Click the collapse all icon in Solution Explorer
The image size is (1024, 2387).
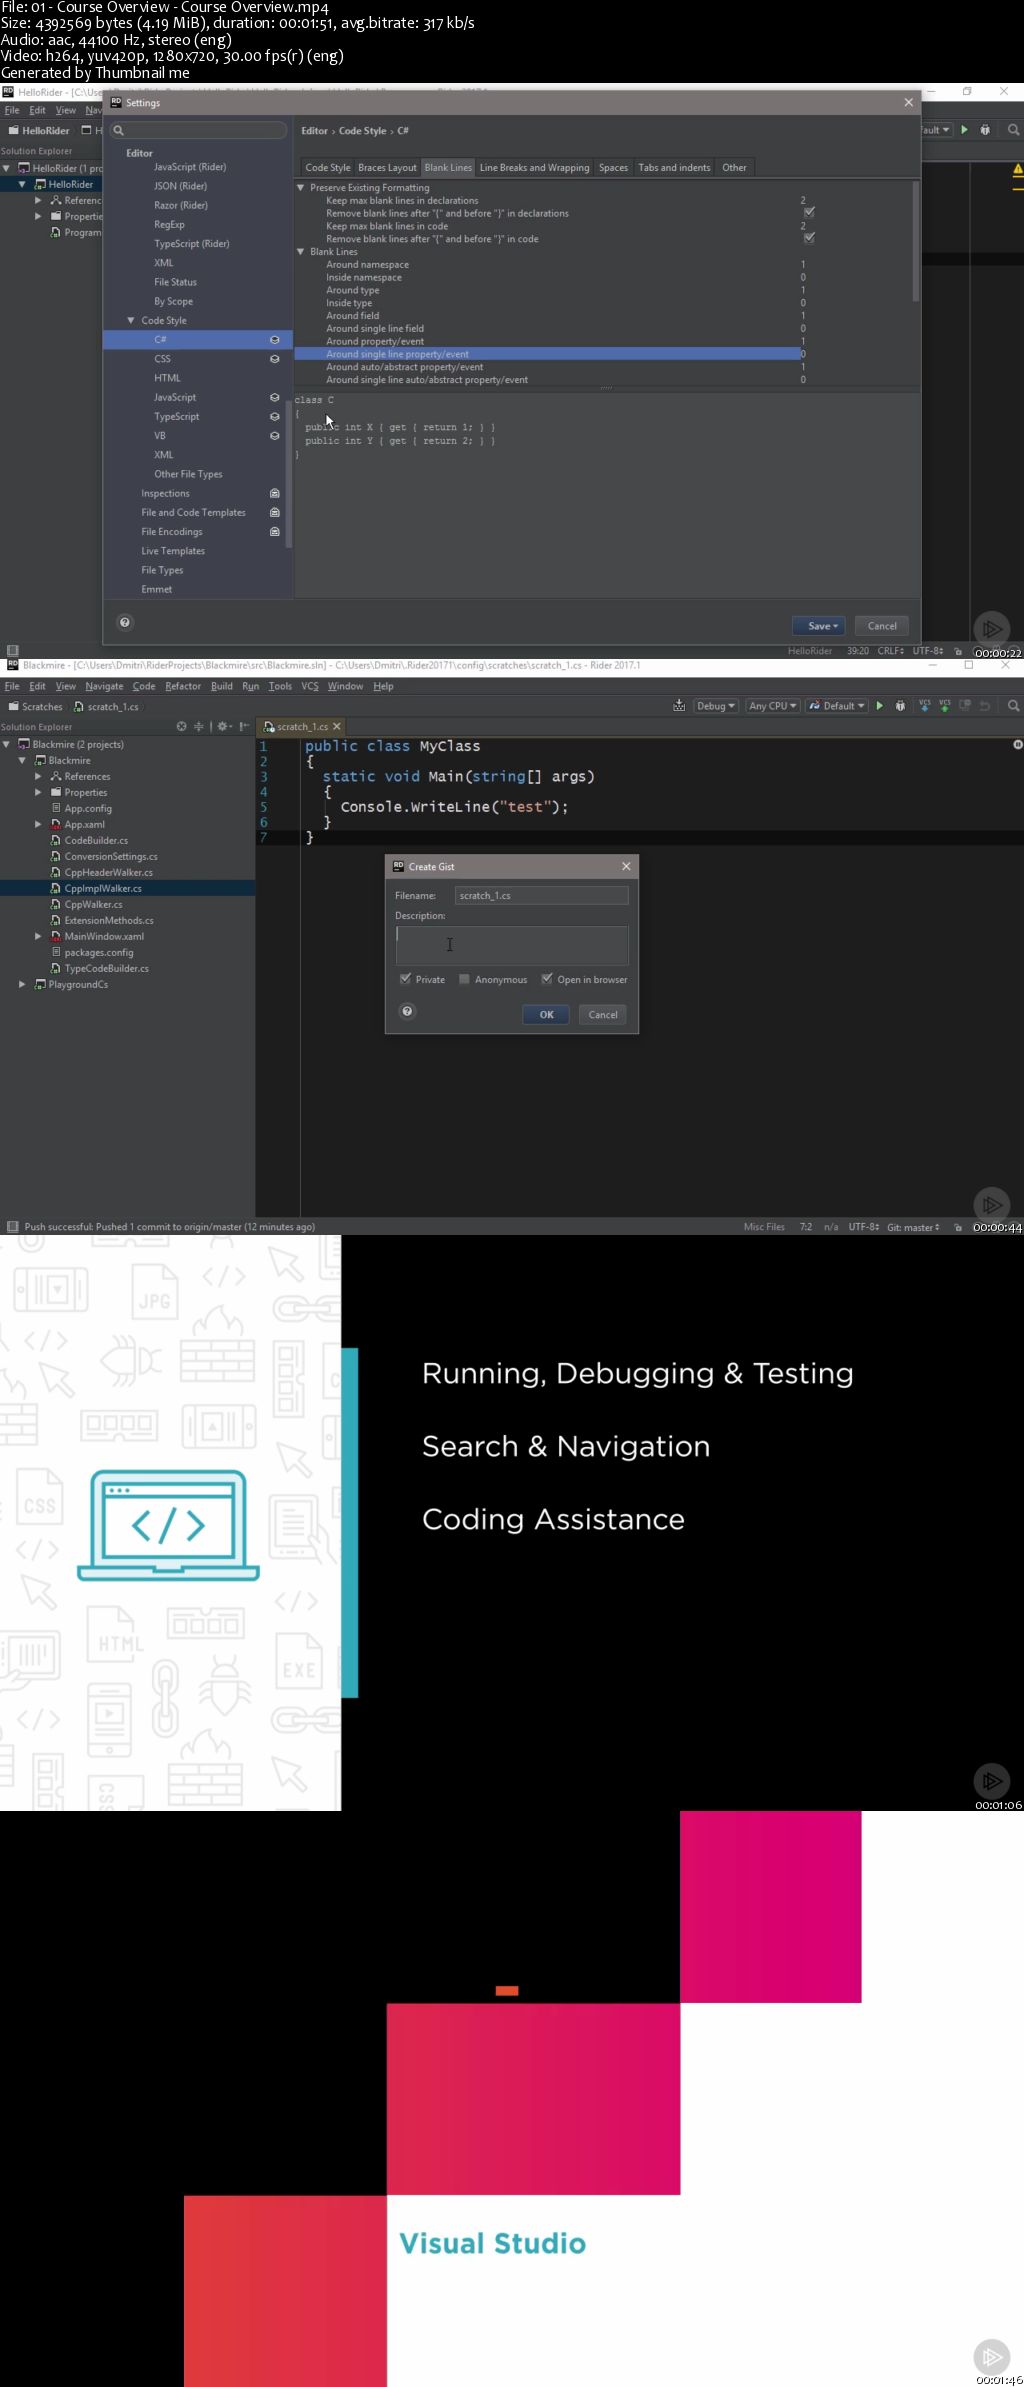coord(198,726)
